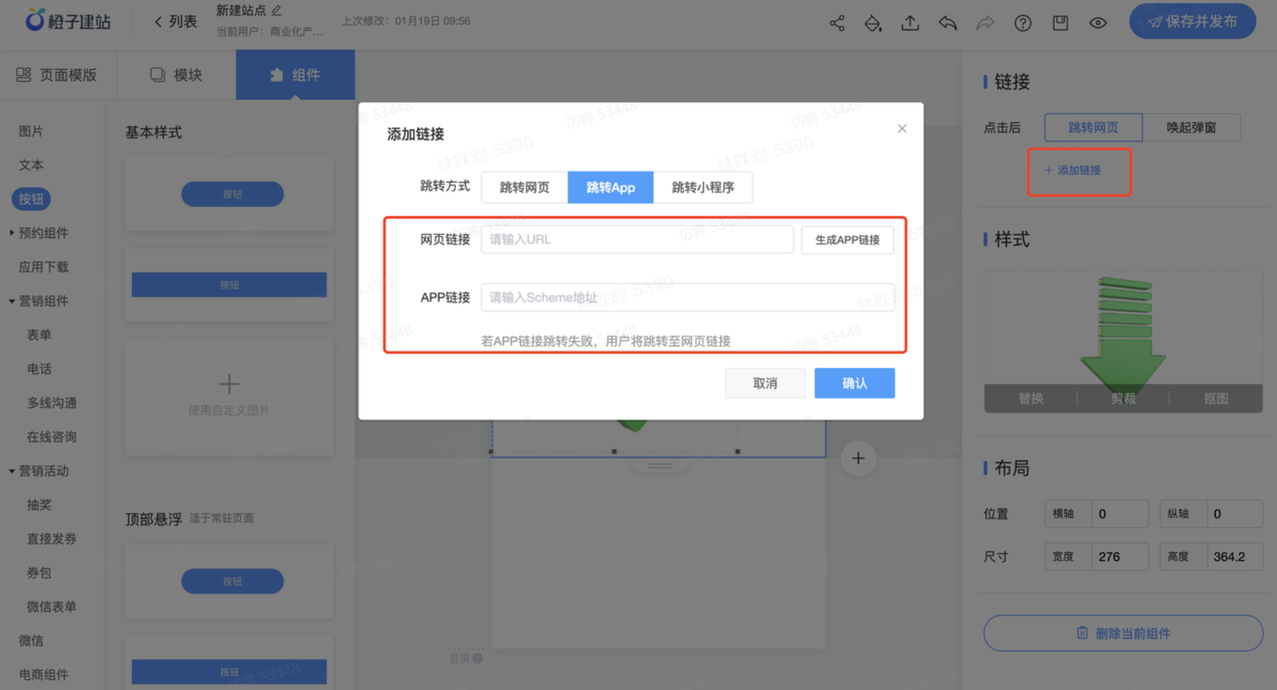This screenshot has width=1277, height=690.
Task: Click the 网页链接 URL input field
Action: 637,239
